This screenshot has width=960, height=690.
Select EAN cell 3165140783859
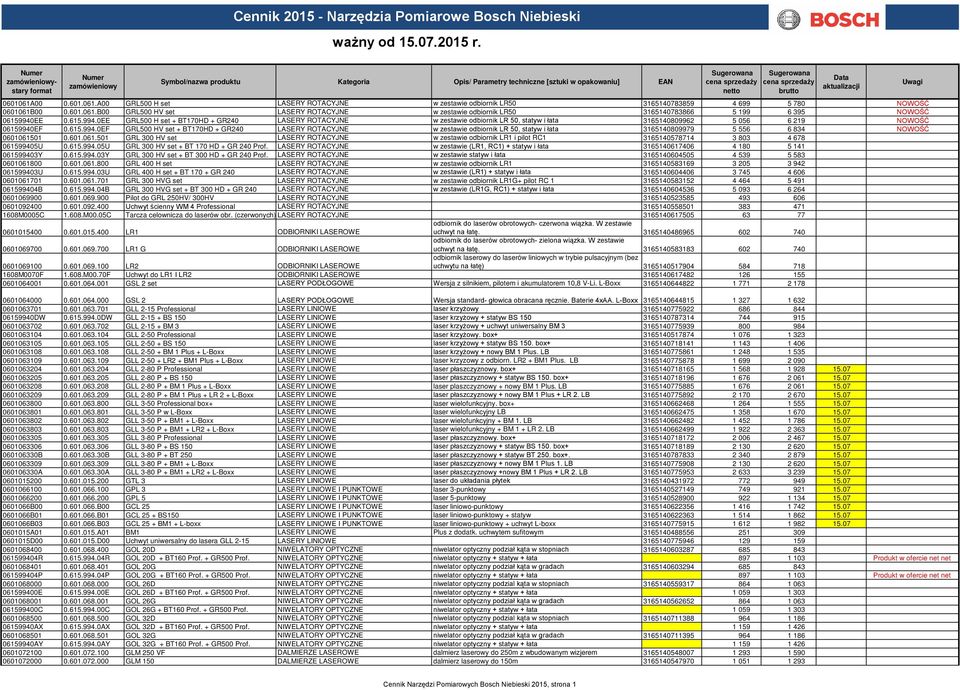coord(671,103)
